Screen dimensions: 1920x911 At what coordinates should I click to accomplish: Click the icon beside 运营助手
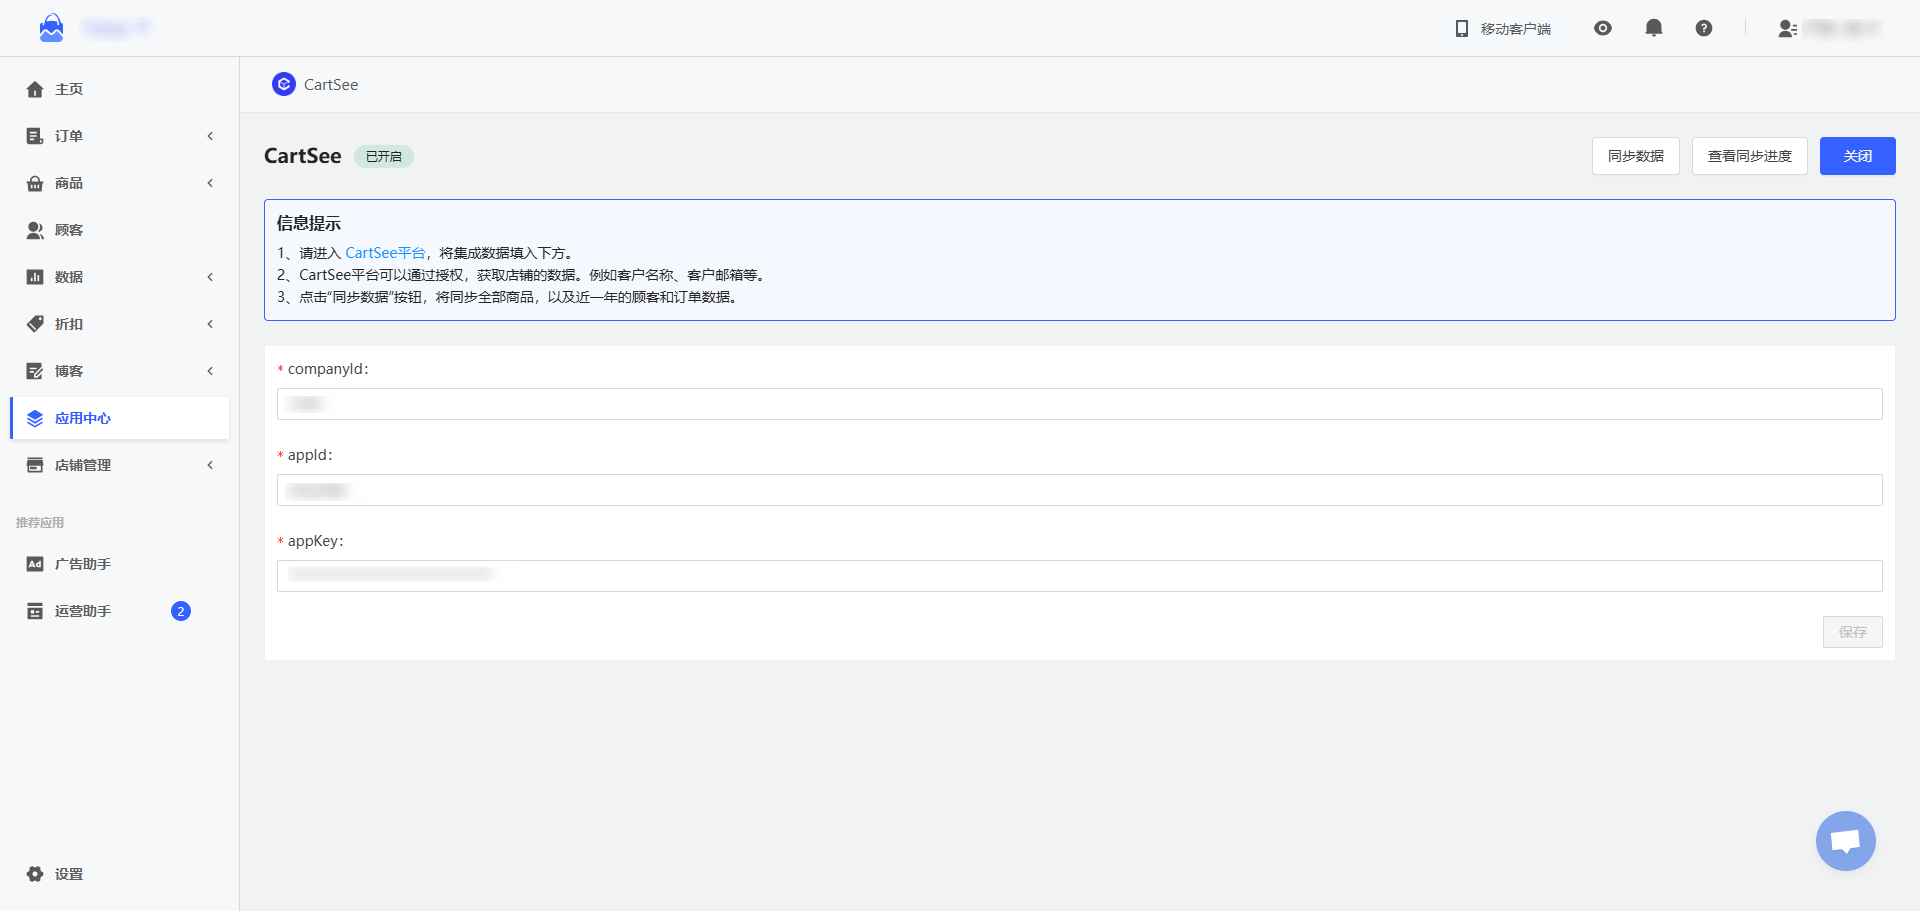pos(35,611)
